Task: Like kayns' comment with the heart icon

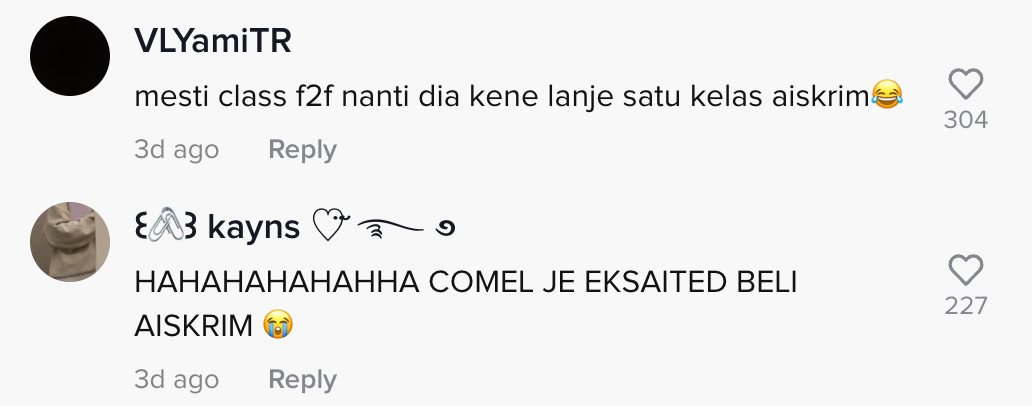Action: coord(966,270)
